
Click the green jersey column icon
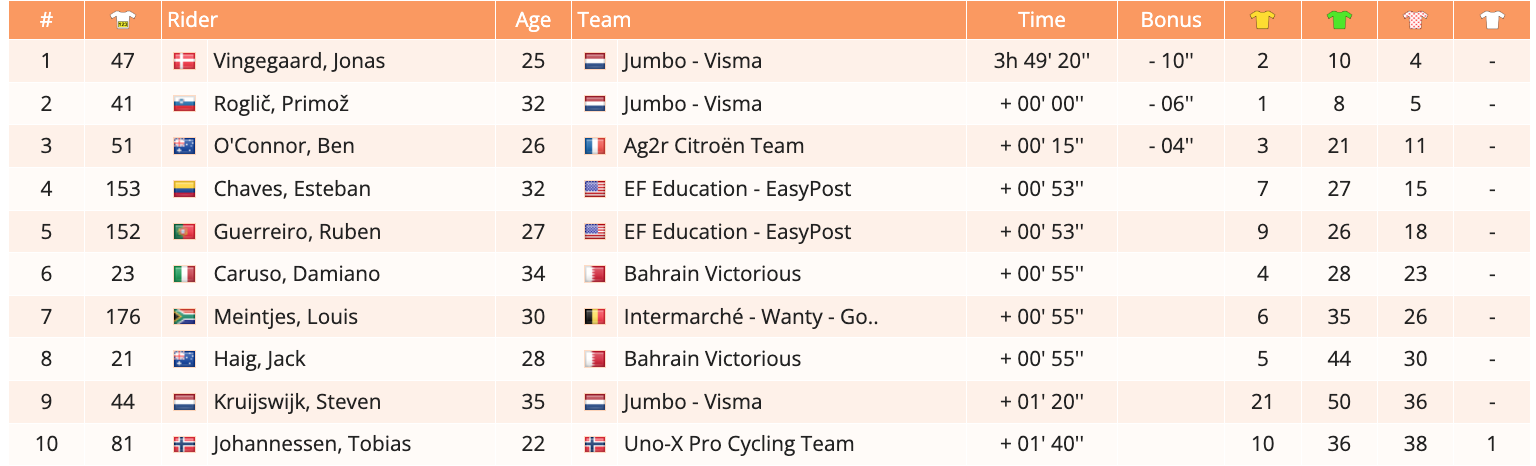[1339, 20]
